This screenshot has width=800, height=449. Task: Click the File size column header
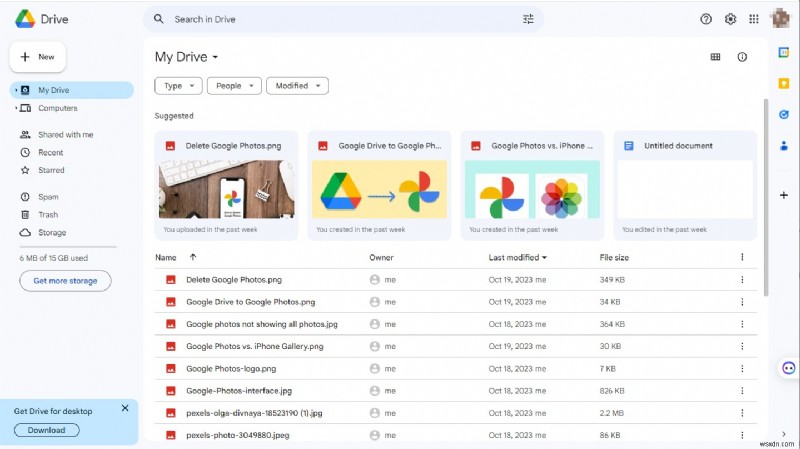(614, 258)
